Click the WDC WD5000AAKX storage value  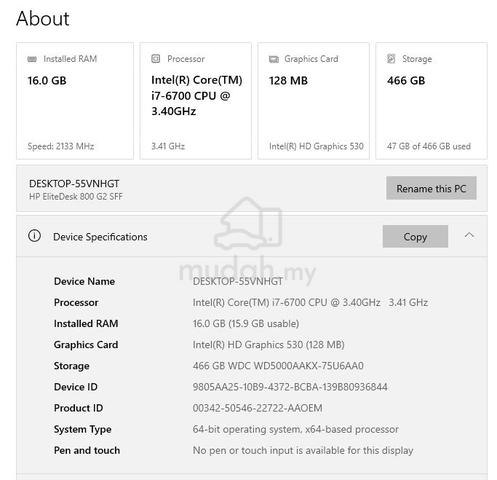pyautogui.click(x=278, y=366)
